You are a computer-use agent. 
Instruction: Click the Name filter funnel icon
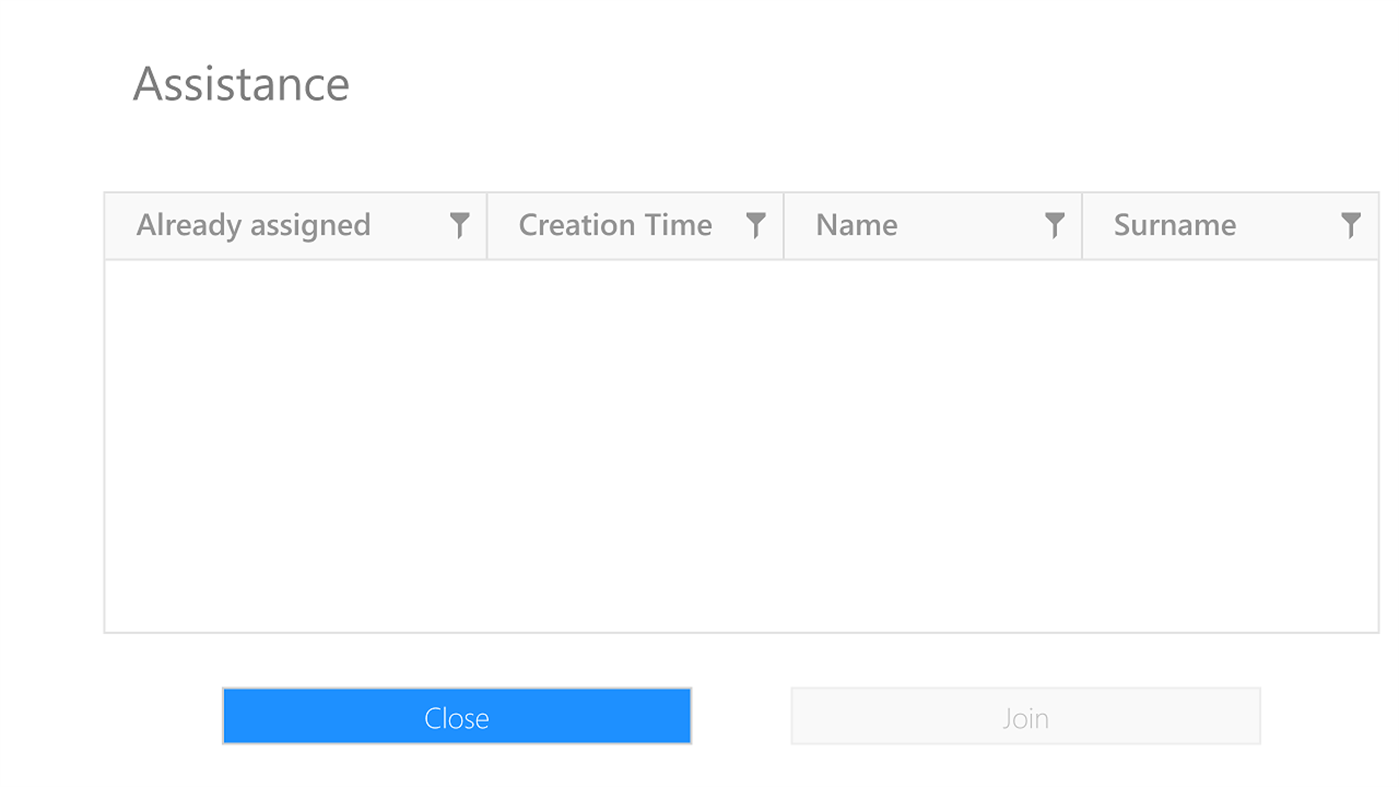click(1055, 225)
